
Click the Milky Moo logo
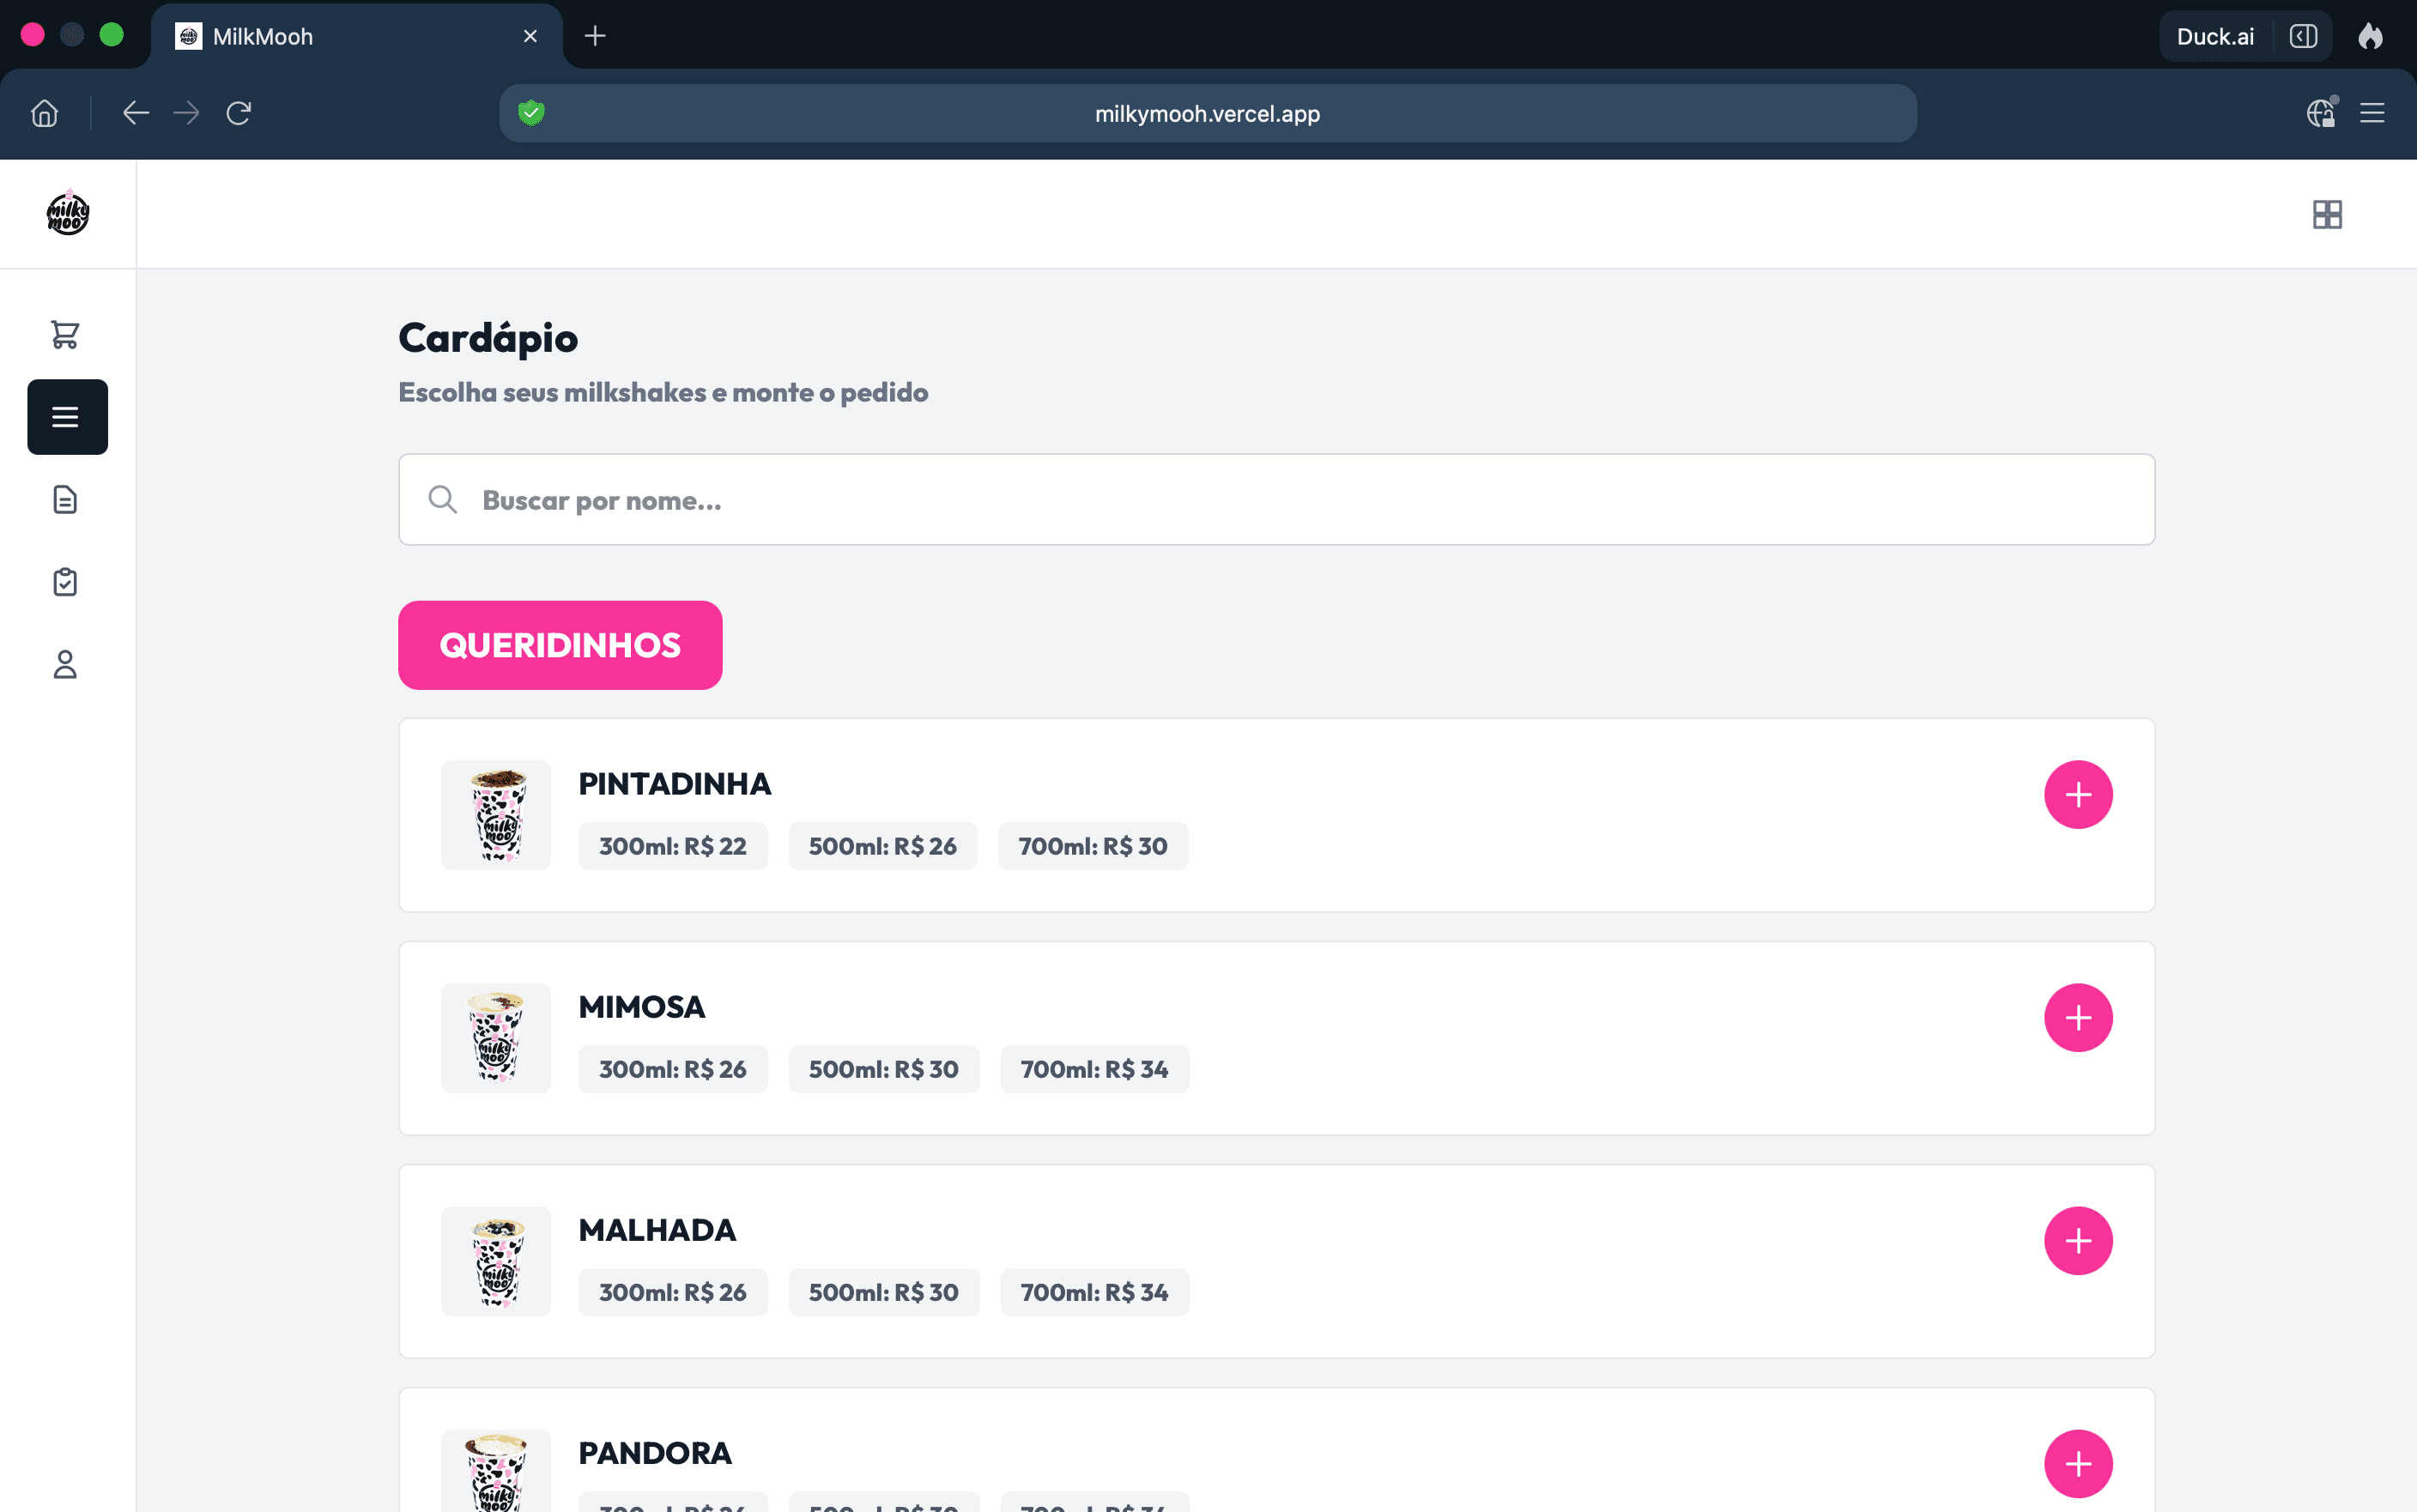(x=68, y=213)
